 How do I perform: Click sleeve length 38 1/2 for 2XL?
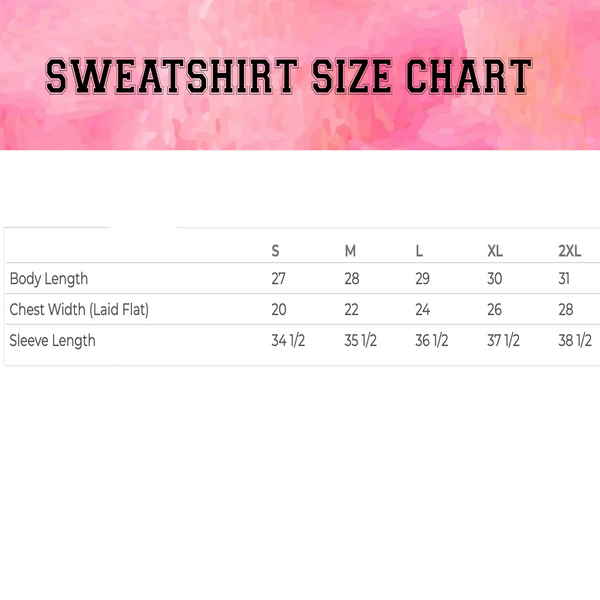coord(575,341)
